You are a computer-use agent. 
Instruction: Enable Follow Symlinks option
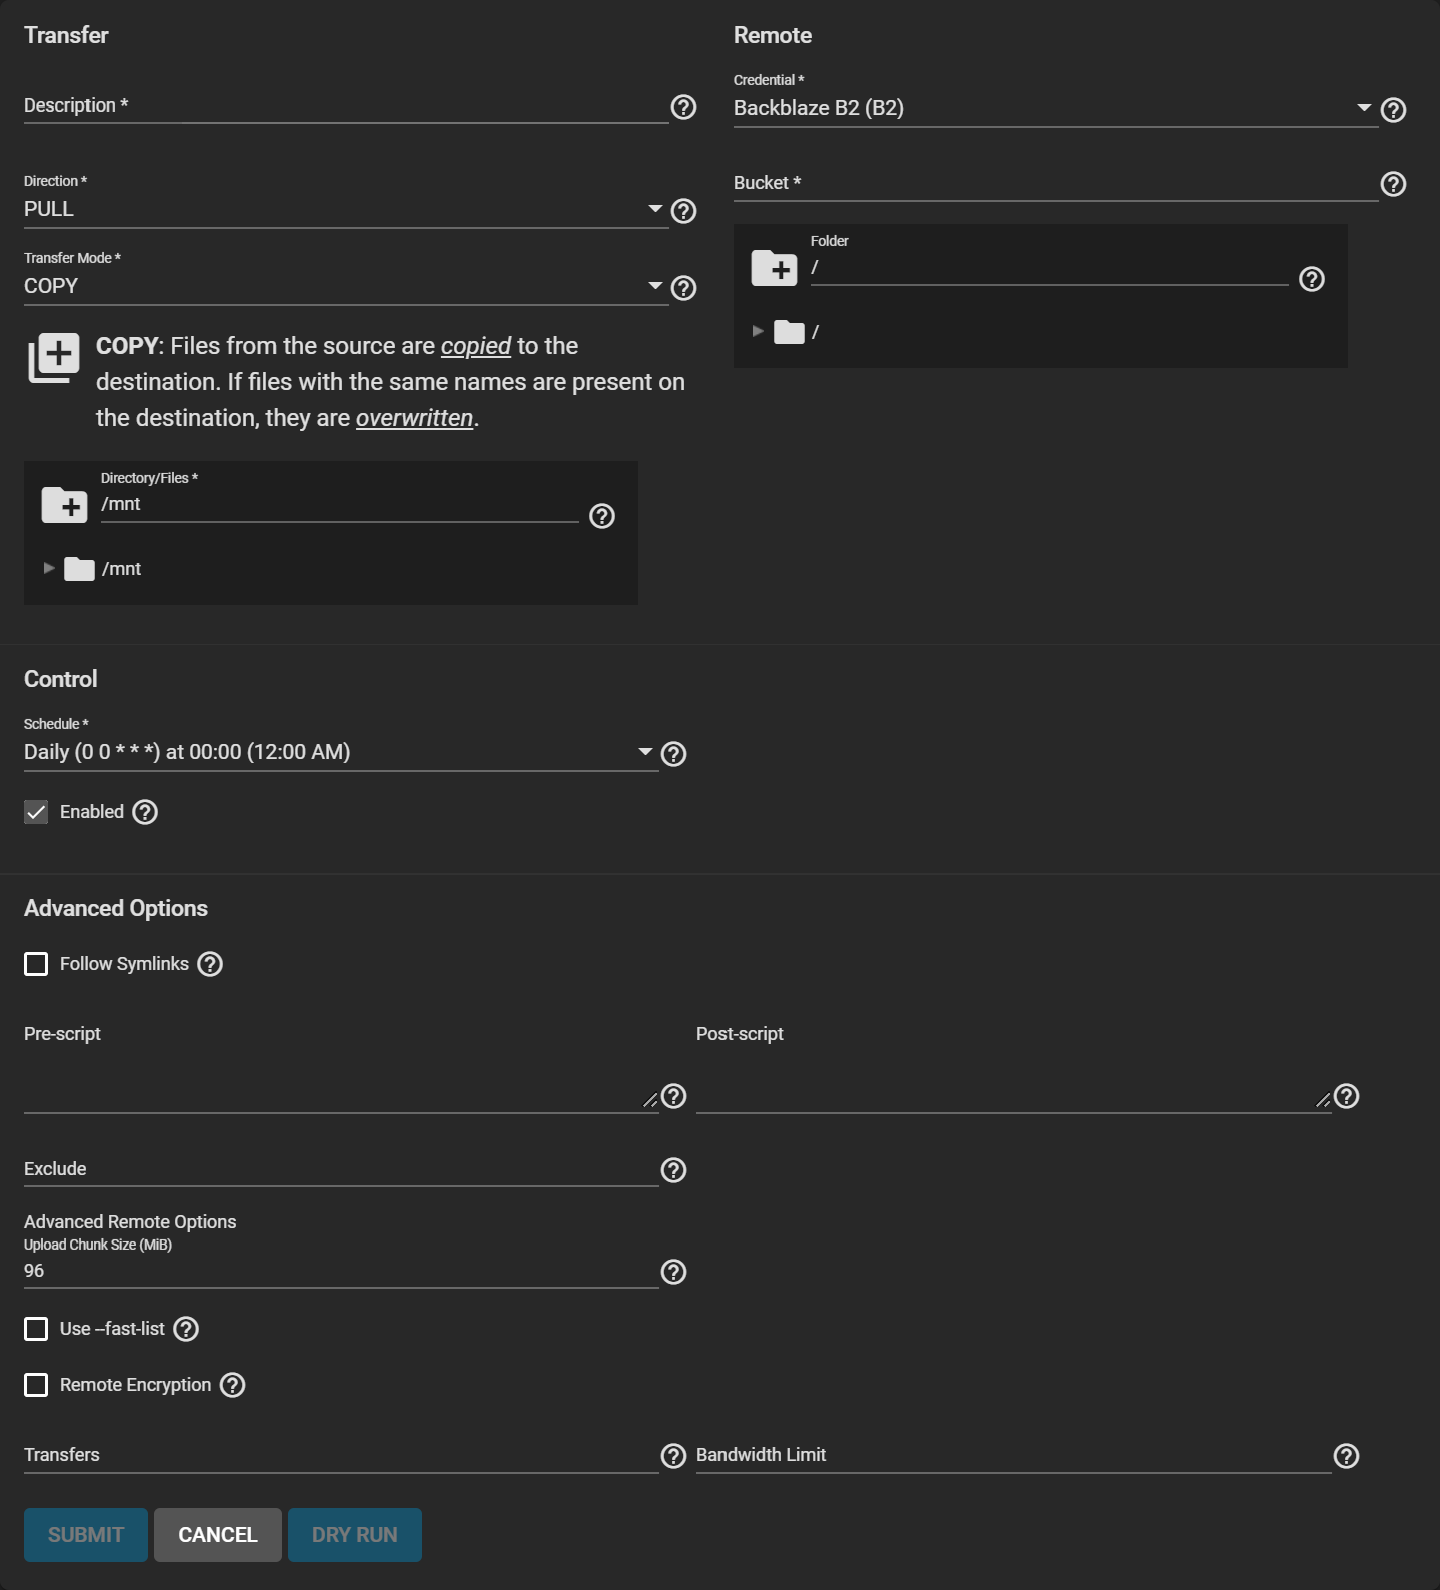(36, 964)
